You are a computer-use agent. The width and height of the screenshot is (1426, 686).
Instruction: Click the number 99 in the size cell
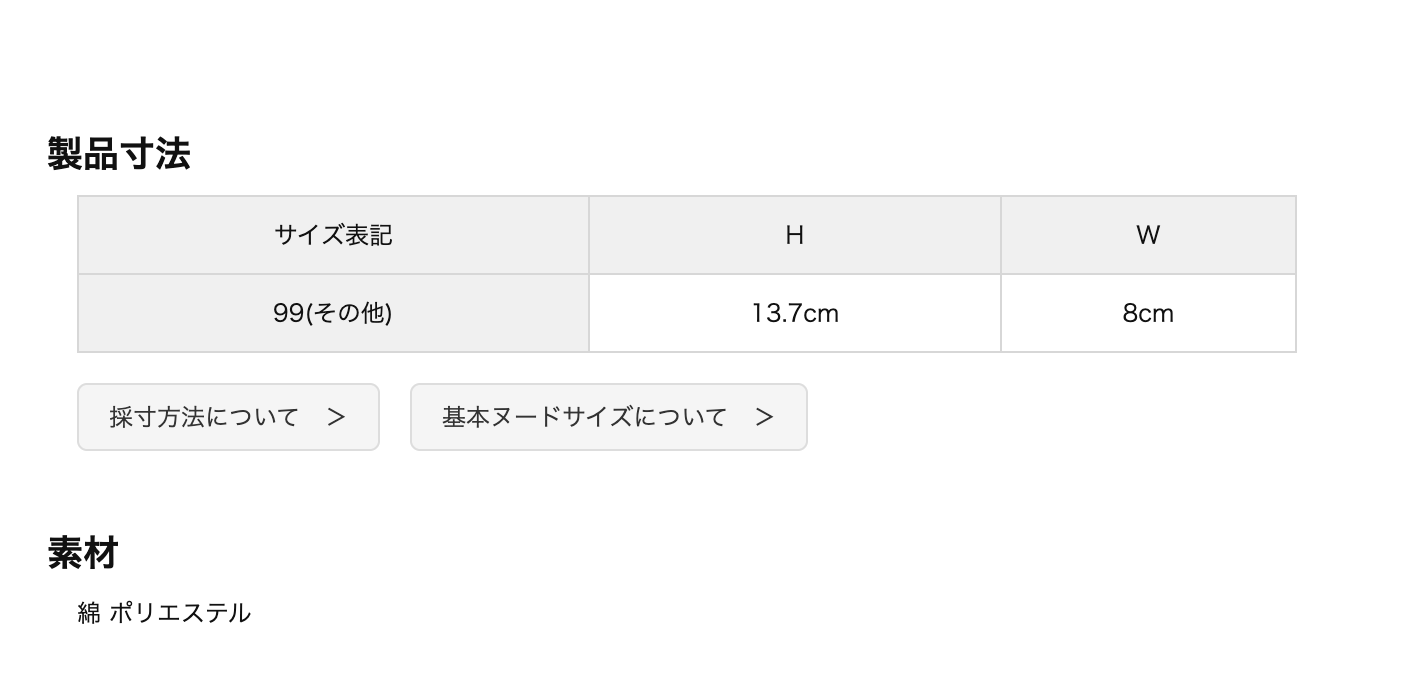point(288,313)
